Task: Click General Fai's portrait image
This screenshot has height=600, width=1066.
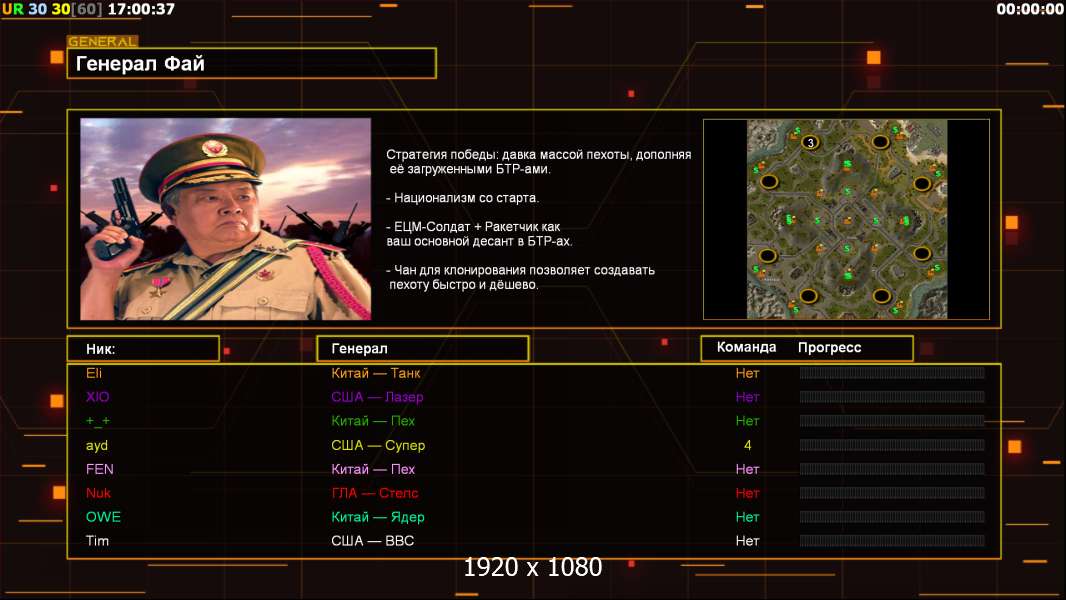Action: pos(225,219)
